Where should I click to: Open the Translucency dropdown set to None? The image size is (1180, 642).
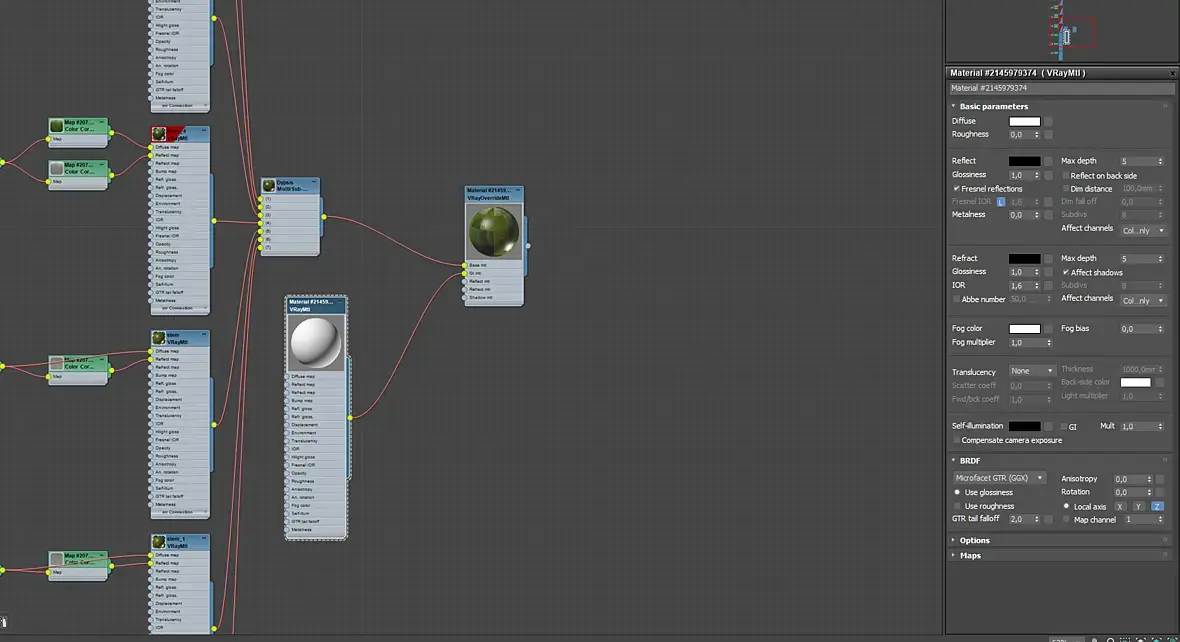(x=1032, y=371)
